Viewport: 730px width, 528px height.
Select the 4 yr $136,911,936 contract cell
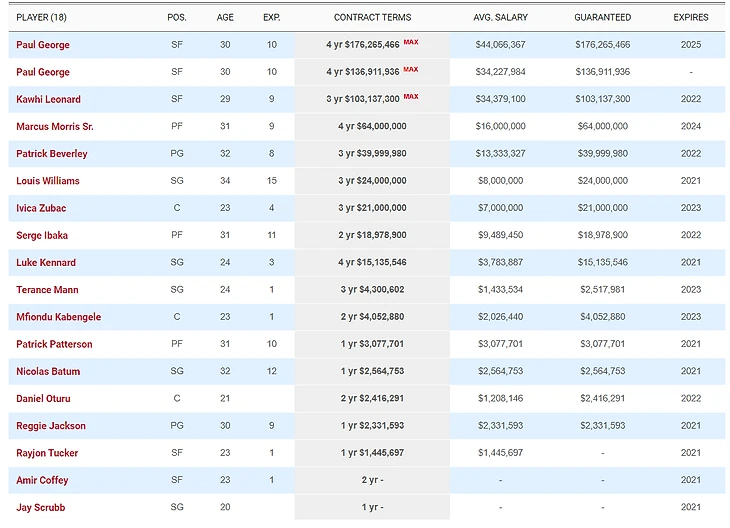[372, 72]
